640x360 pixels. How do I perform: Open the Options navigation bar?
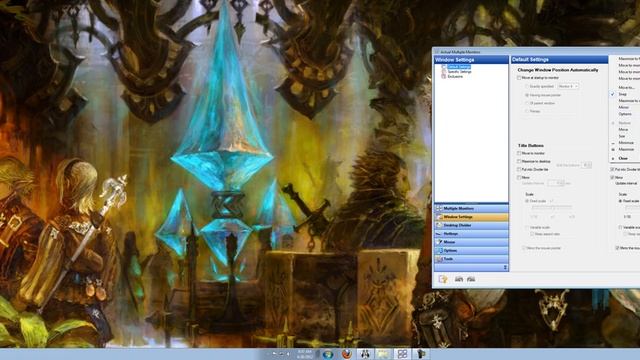[471, 251]
